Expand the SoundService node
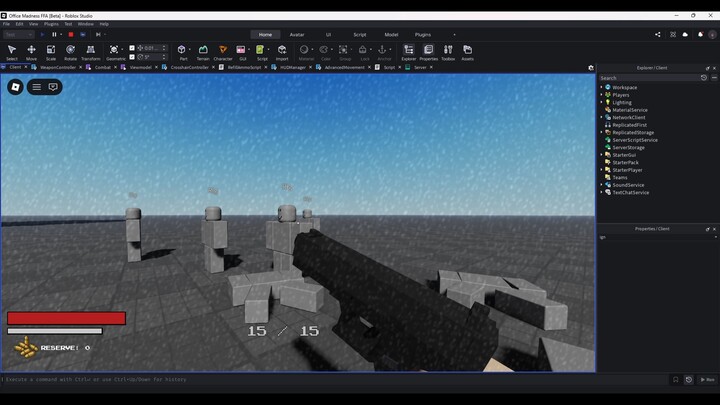 602,185
